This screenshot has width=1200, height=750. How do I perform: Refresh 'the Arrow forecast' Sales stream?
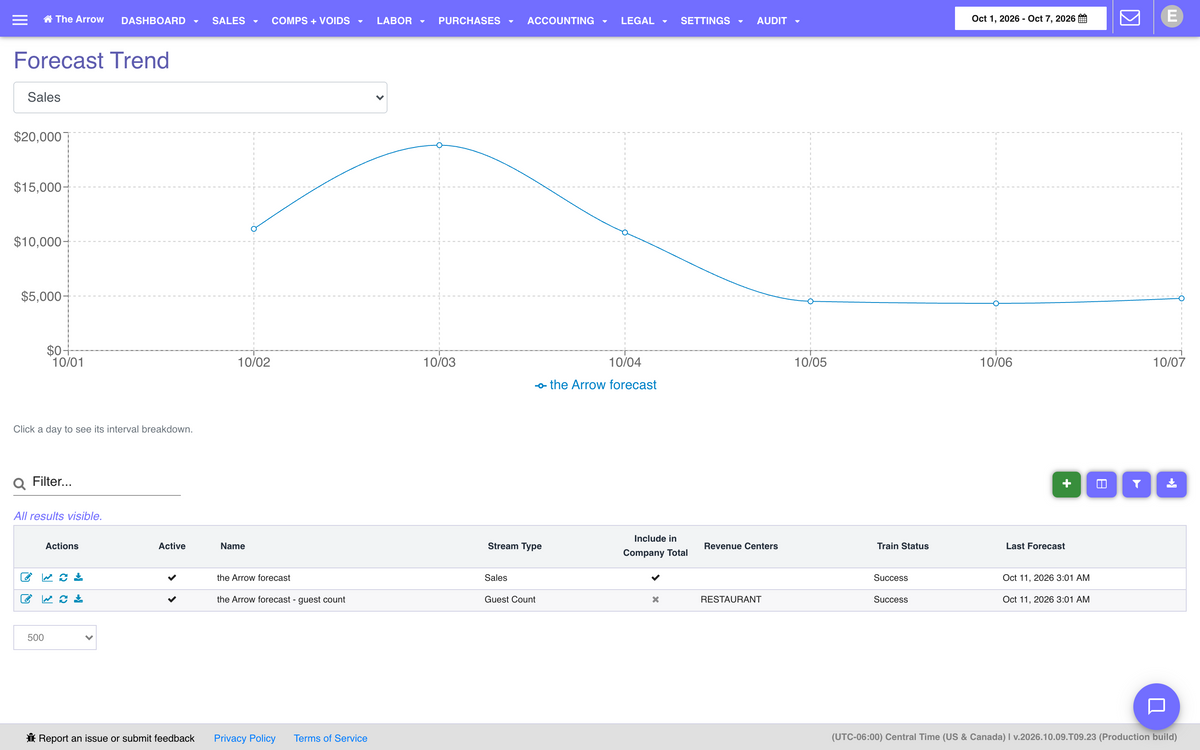click(x=63, y=577)
